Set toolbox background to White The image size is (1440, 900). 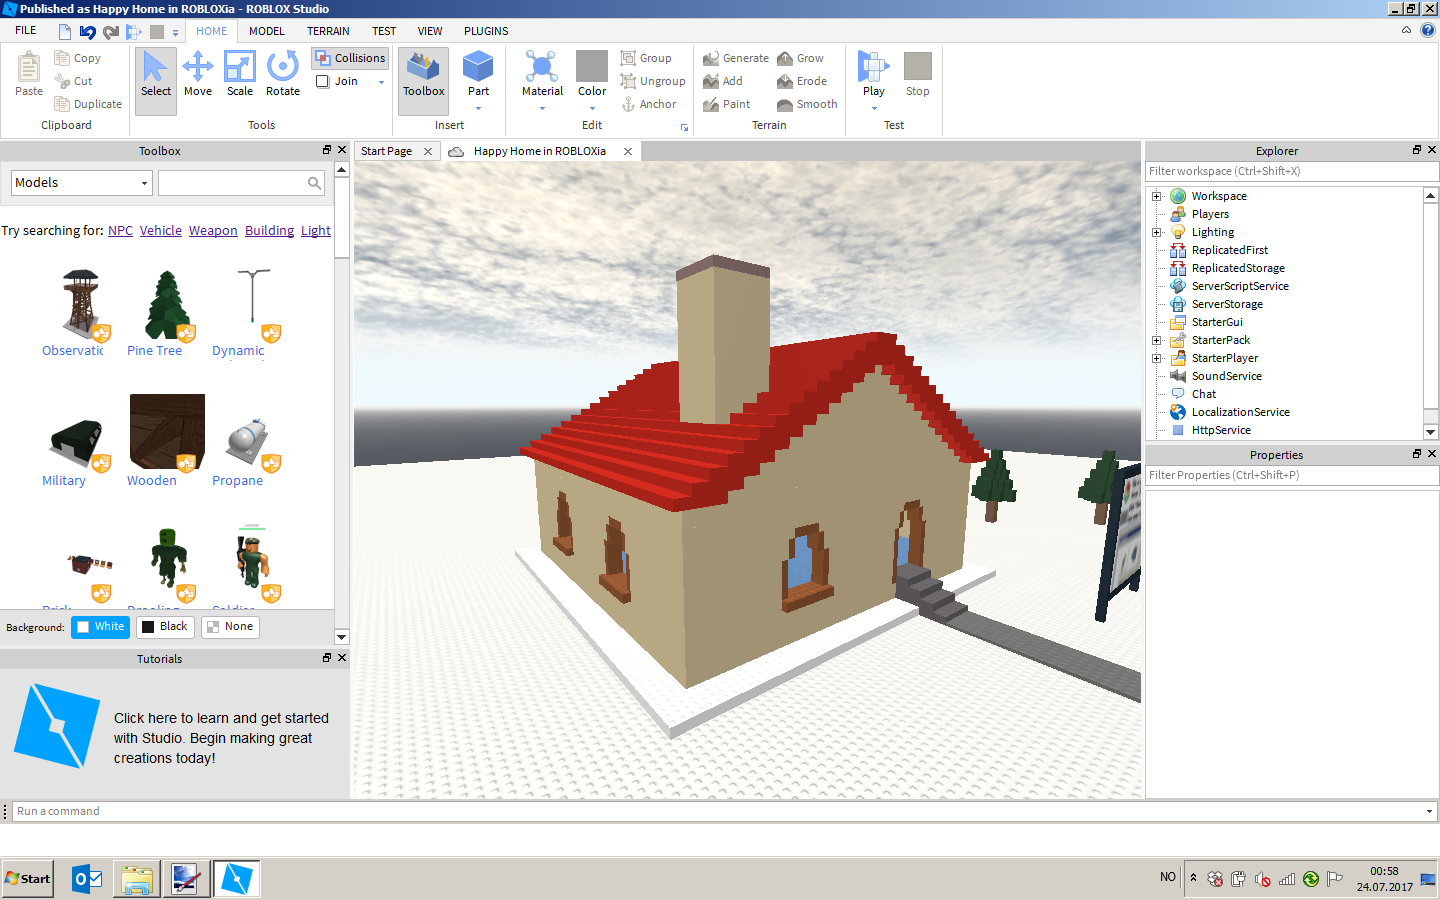coord(101,627)
